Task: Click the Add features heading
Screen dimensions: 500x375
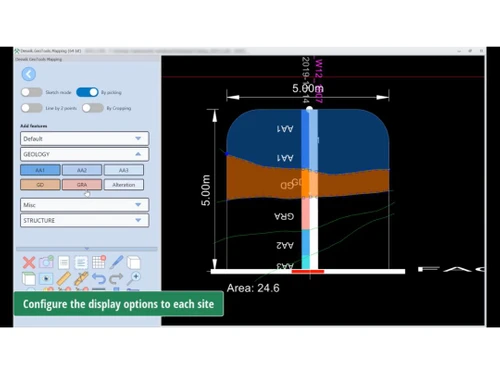Action: click(34, 126)
